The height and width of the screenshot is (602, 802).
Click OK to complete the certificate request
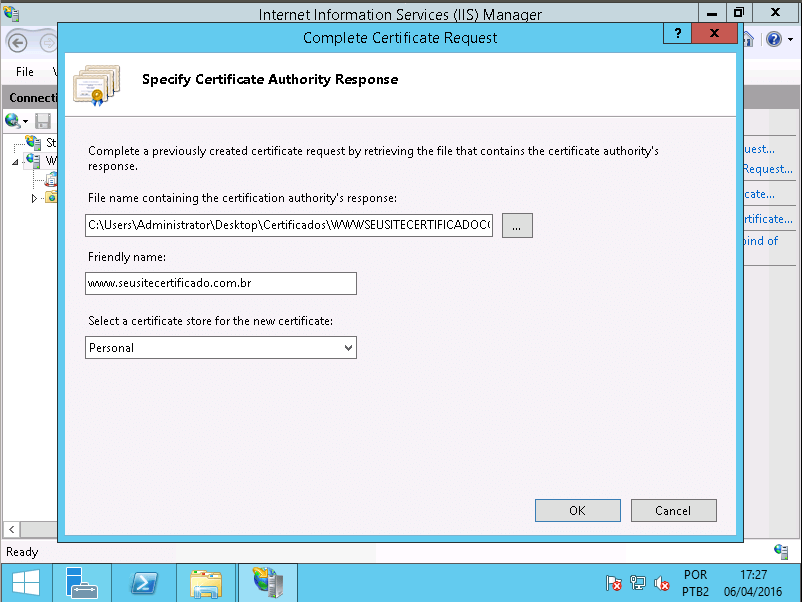pos(577,510)
